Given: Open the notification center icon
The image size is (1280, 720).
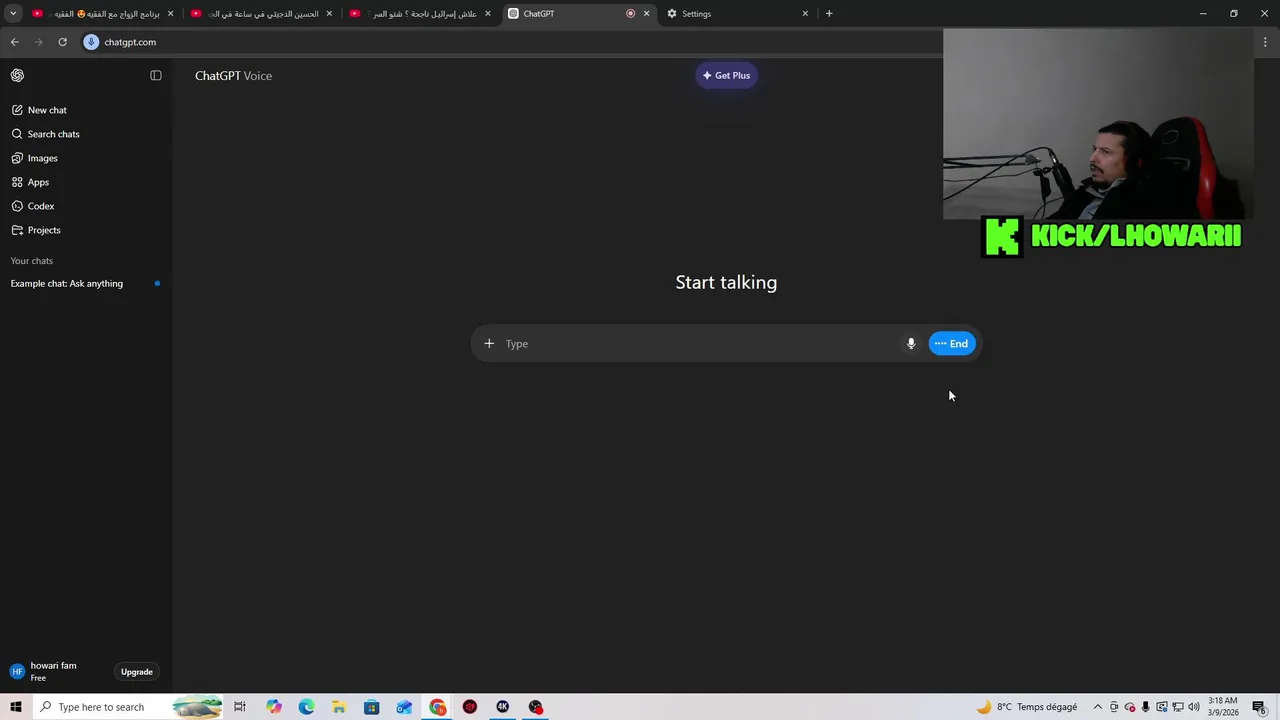Looking at the screenshot, I should [x=1260, y=707].
